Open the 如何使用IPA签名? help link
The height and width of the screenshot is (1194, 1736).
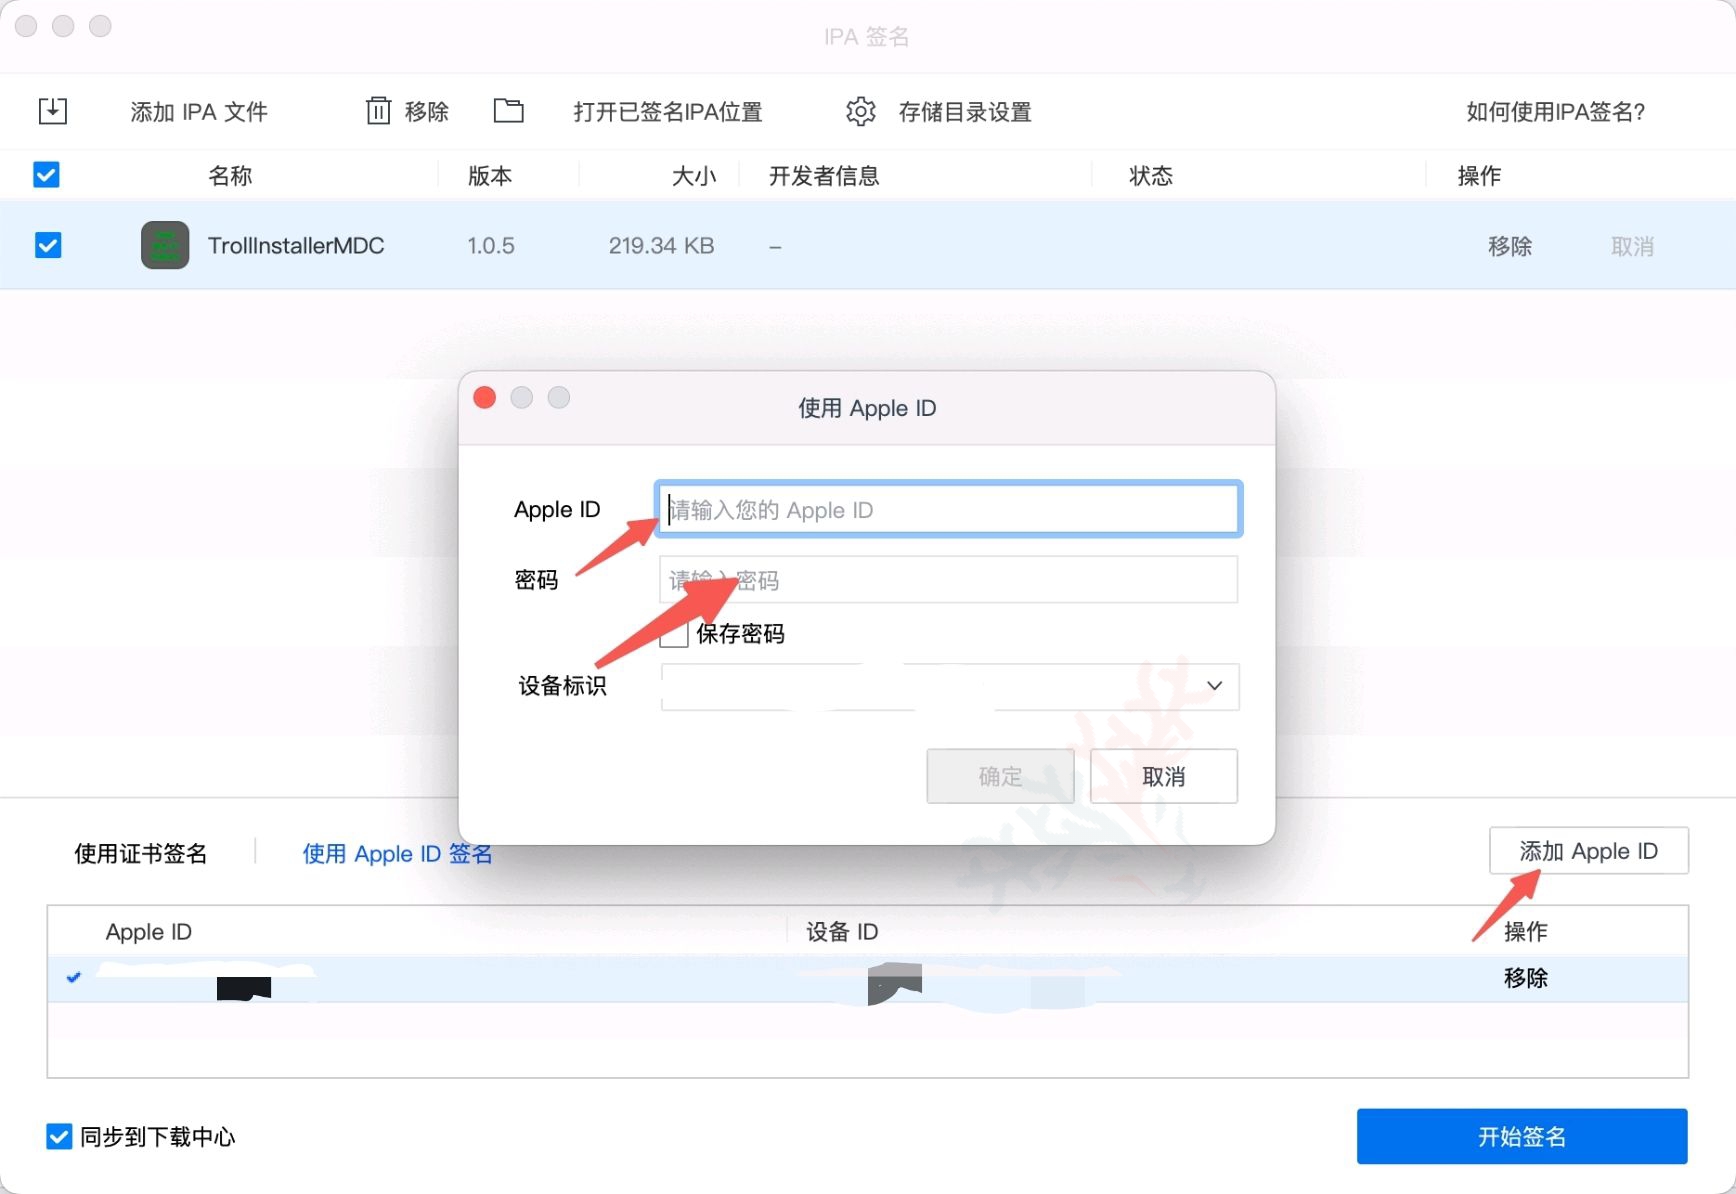[1556, 111]
